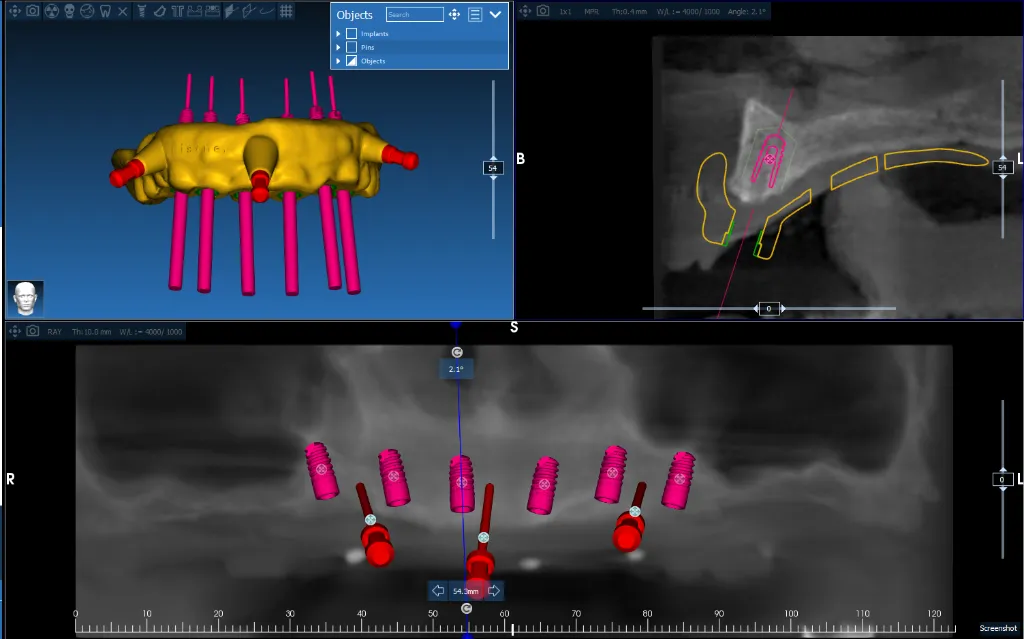
Task: Collapse the Objects panel with the chevron
Action: click(x=495, y=14)
